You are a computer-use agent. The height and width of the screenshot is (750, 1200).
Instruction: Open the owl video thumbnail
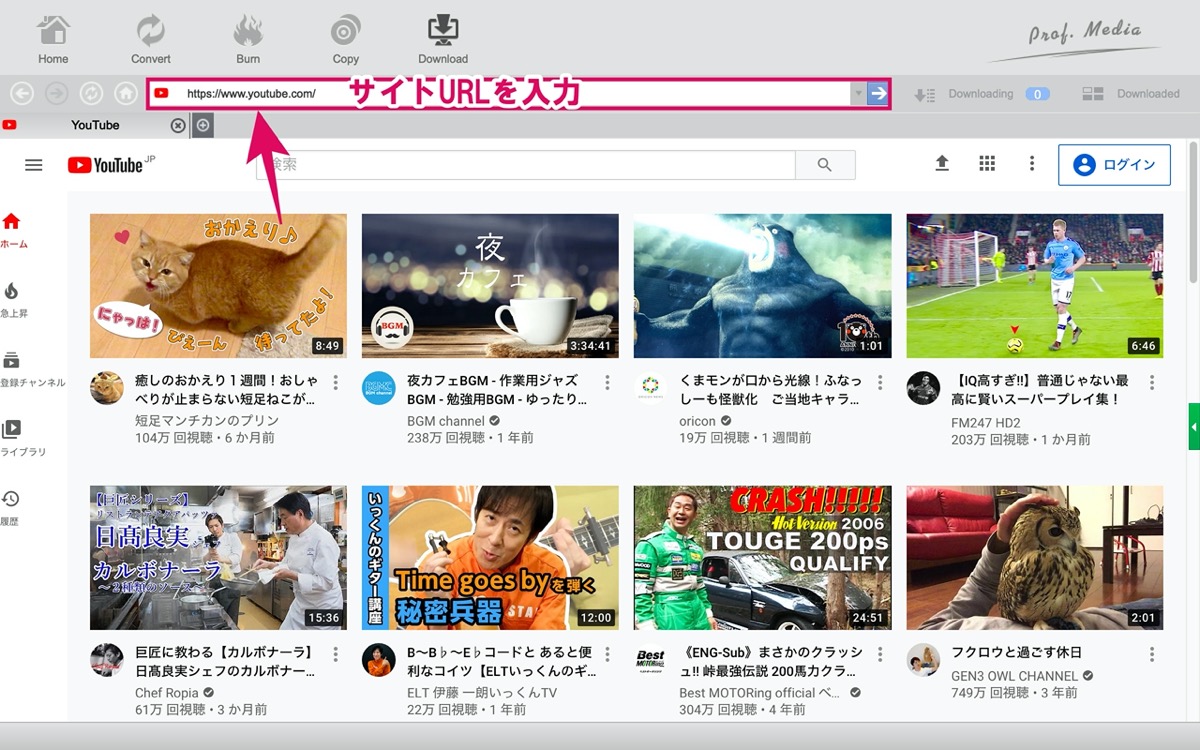point(1035,558)
